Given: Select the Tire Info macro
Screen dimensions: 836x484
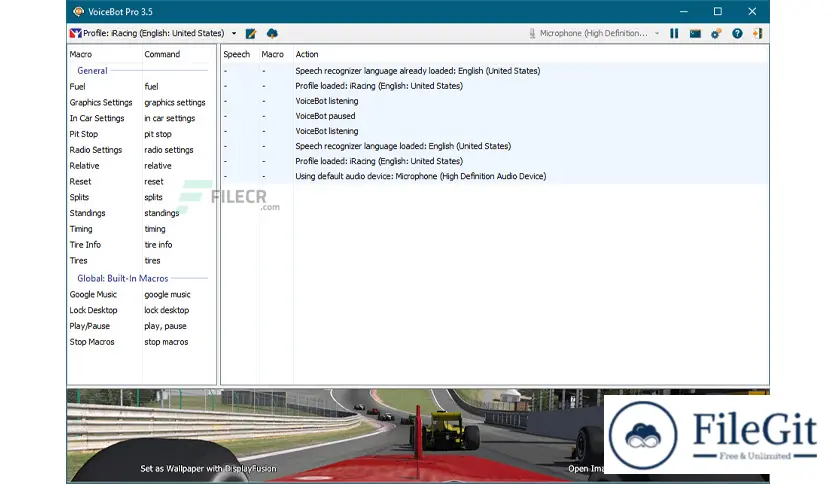Looking at the screenshot, I should click(85, 245).
